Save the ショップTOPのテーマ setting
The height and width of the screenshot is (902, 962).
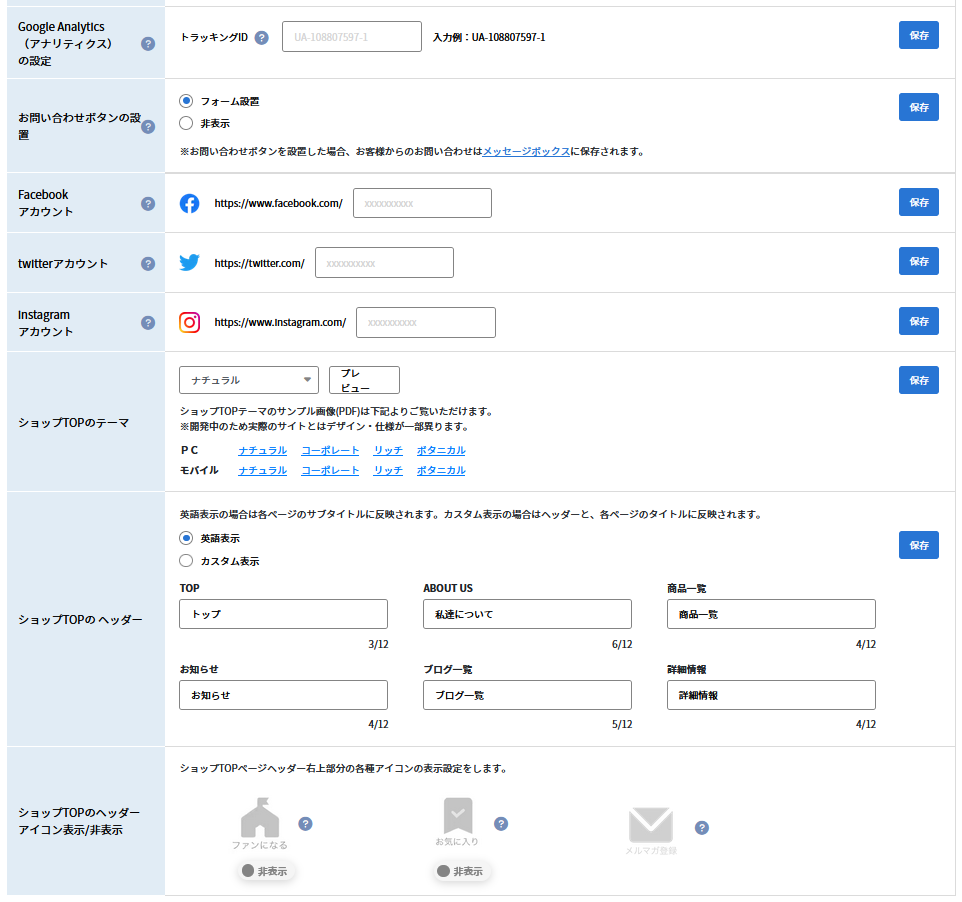918,380
